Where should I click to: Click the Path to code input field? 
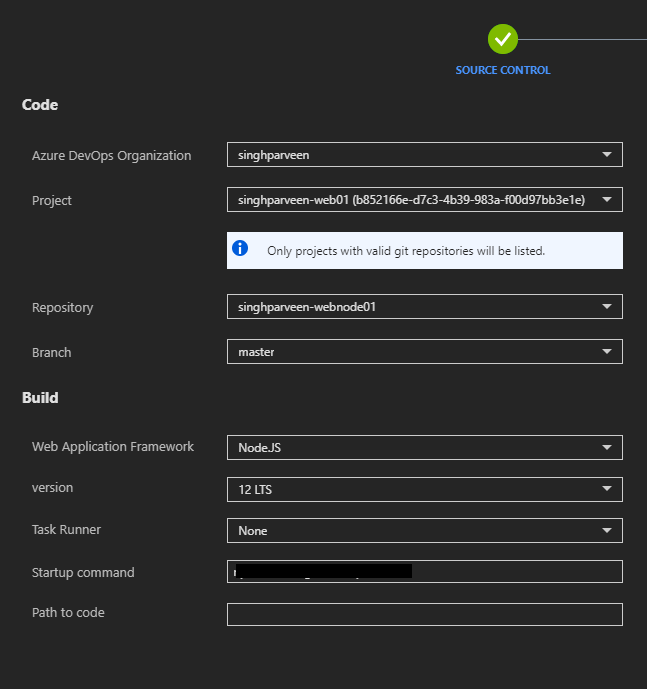(425, 614)
